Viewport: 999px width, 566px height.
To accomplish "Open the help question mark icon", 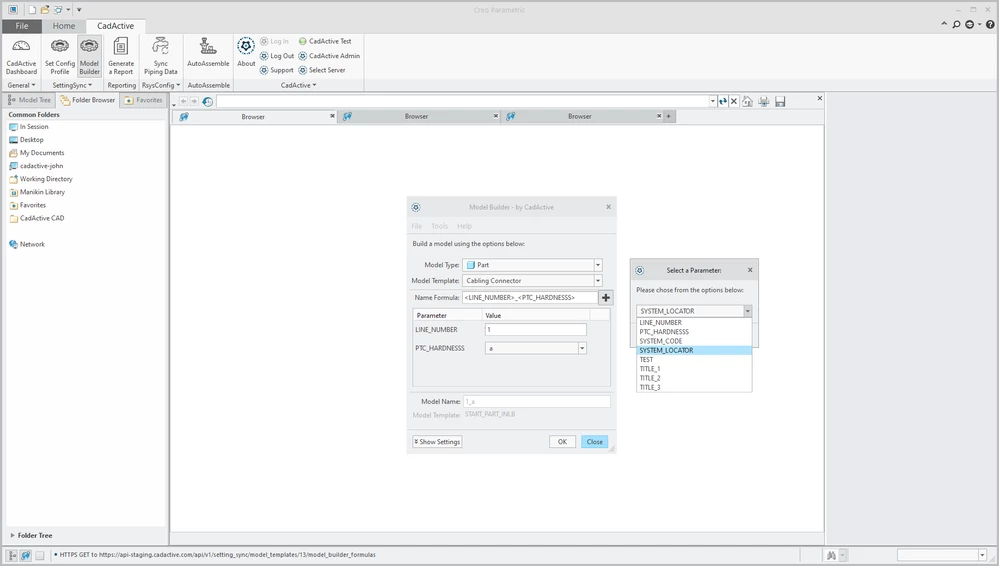I will [990, 25].
